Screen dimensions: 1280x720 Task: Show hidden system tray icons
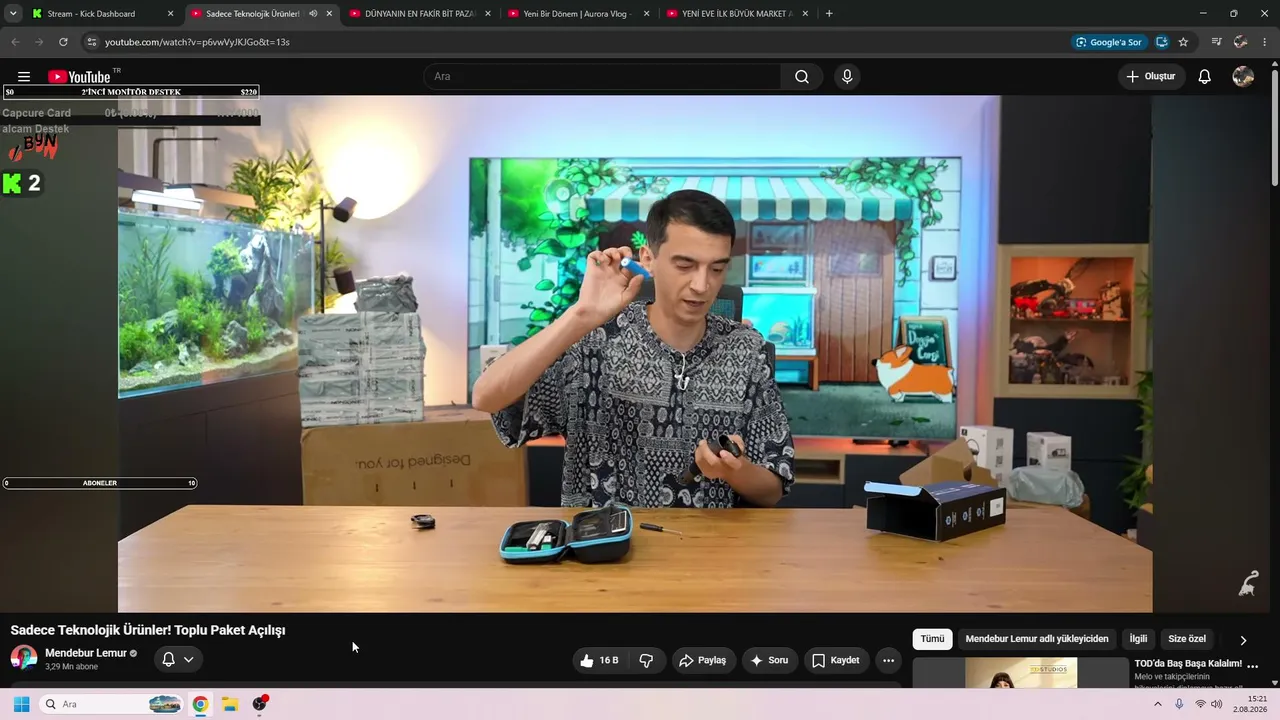(x=1158, y=704)
